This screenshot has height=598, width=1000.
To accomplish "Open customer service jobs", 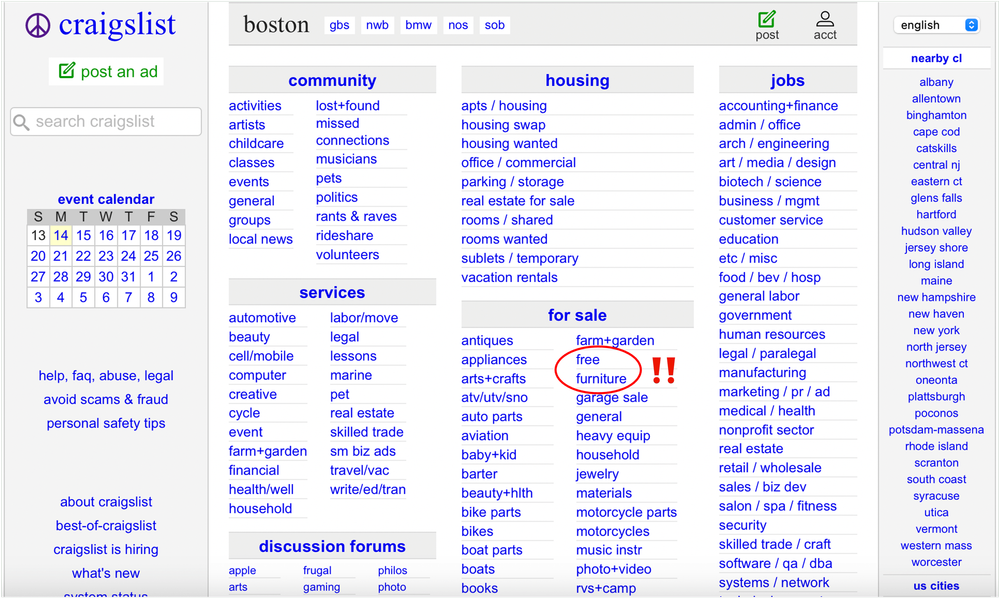I will click(x=770, y=220).
